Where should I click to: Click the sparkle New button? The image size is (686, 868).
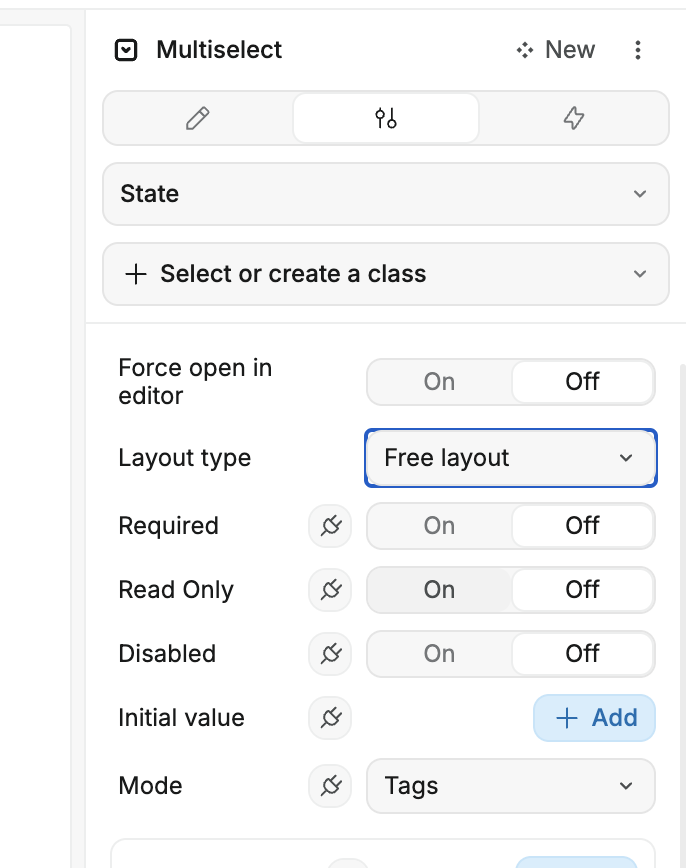556,50
